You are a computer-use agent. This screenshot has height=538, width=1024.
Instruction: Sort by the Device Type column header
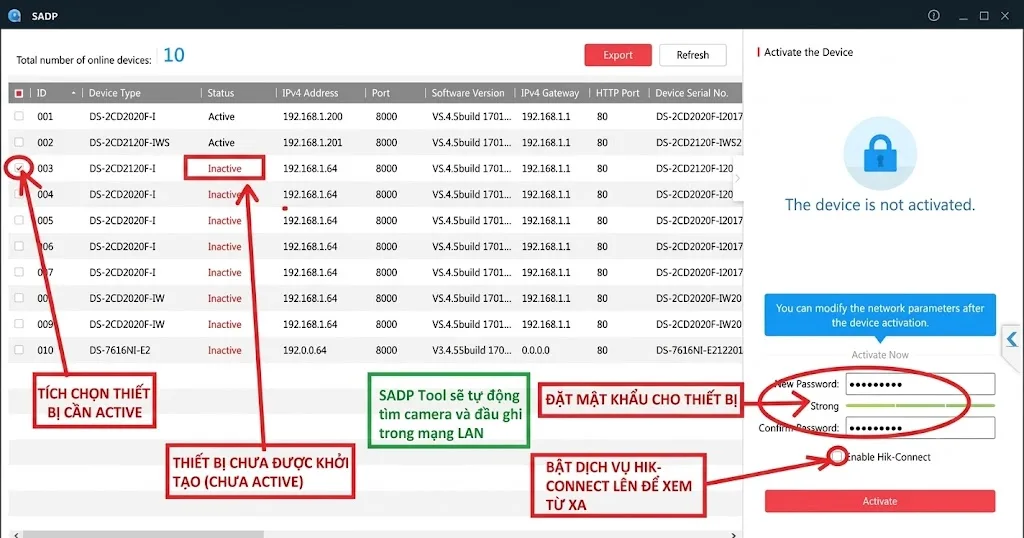click(115, 93)
